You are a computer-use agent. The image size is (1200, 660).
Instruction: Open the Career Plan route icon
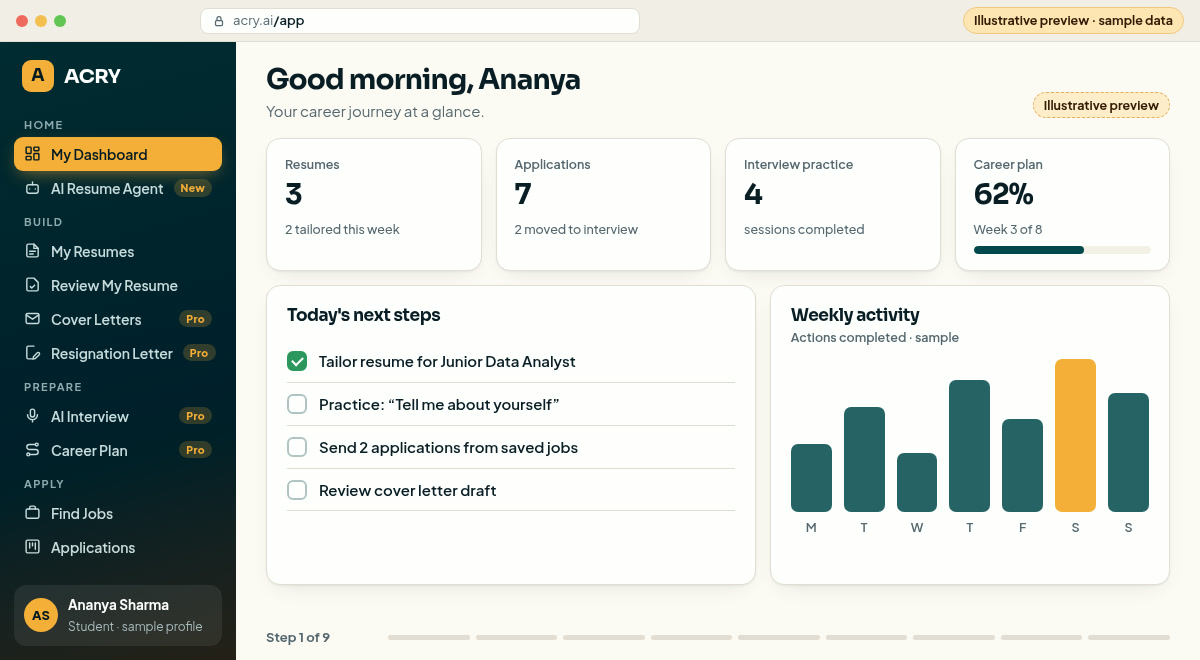(x=32, y=450)
